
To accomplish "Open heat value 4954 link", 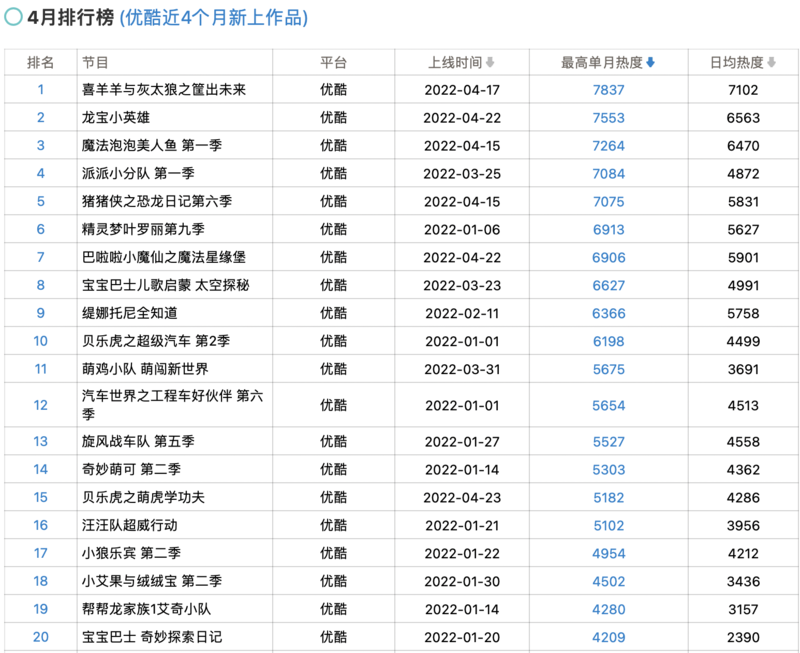I will click(608, 554).
